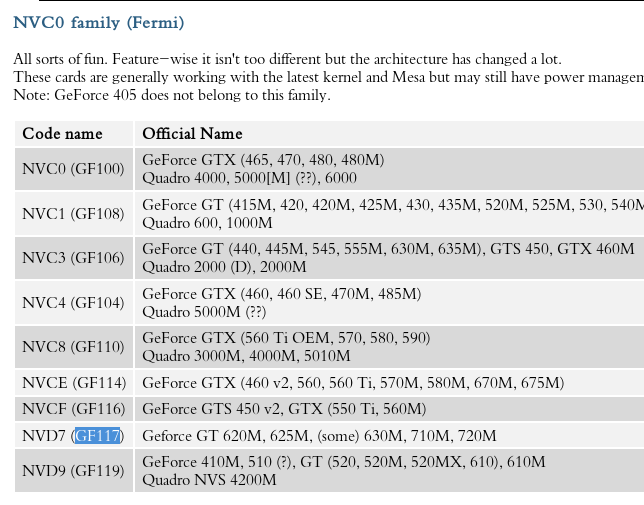Viewport: 644px width, 505px height.
Task: Click the NVC8 (GF110) code name cell
Action: (73, 347)
